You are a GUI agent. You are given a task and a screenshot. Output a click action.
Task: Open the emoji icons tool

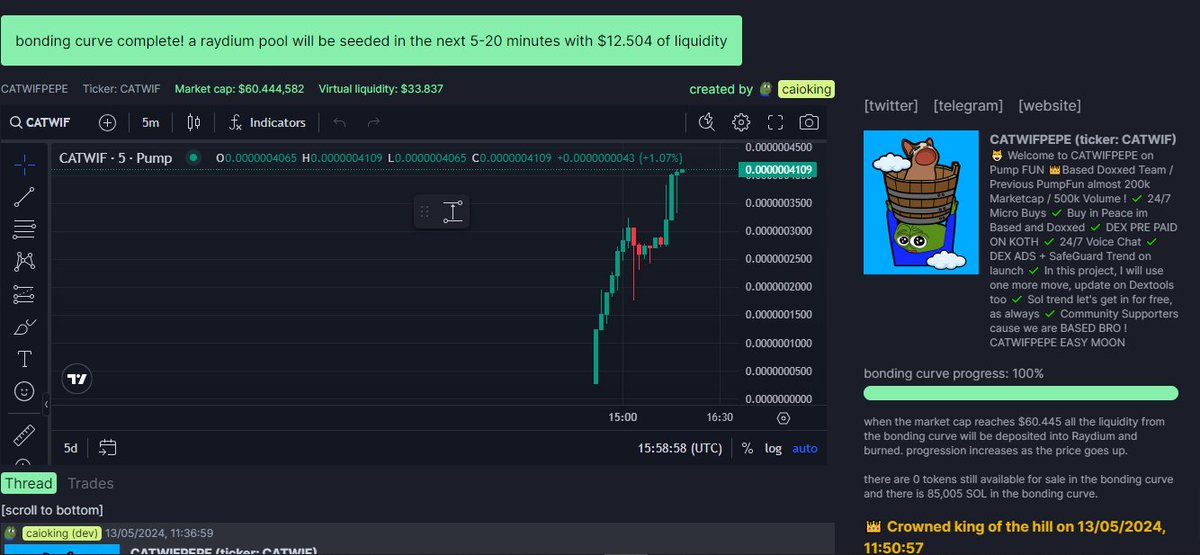coord(25,391)
